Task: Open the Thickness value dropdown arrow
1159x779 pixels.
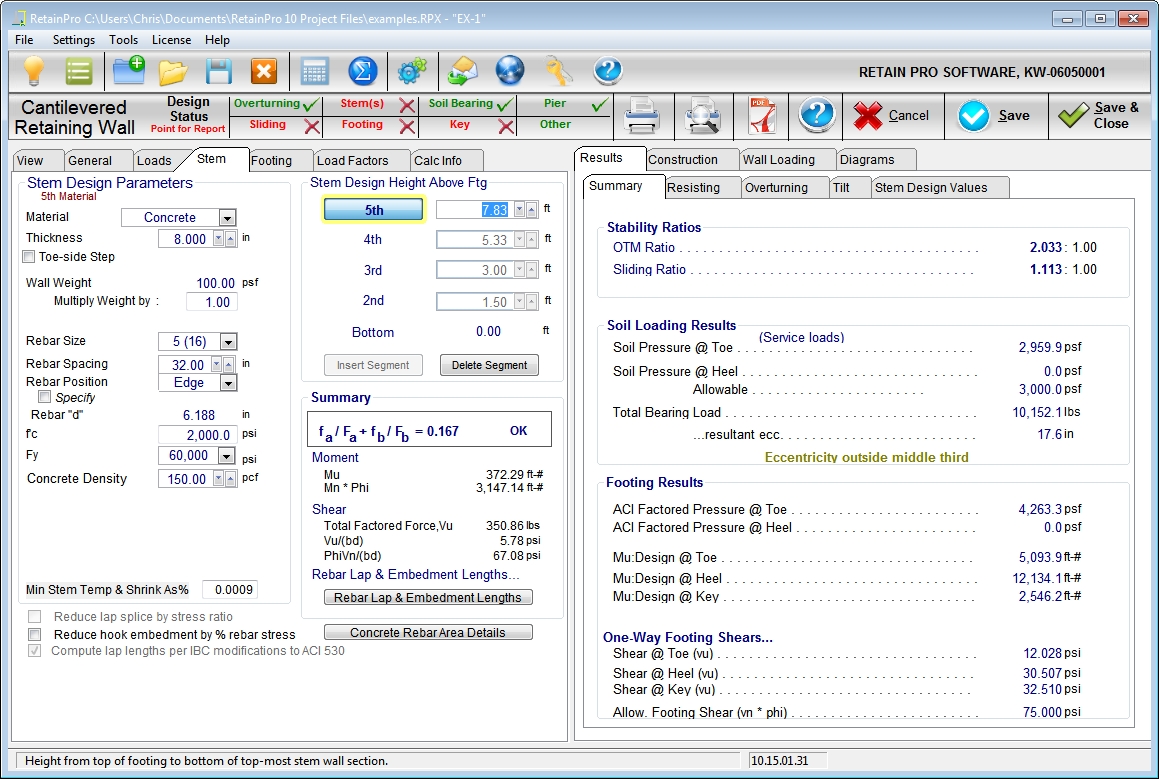Action: click(x=218, y=239)
